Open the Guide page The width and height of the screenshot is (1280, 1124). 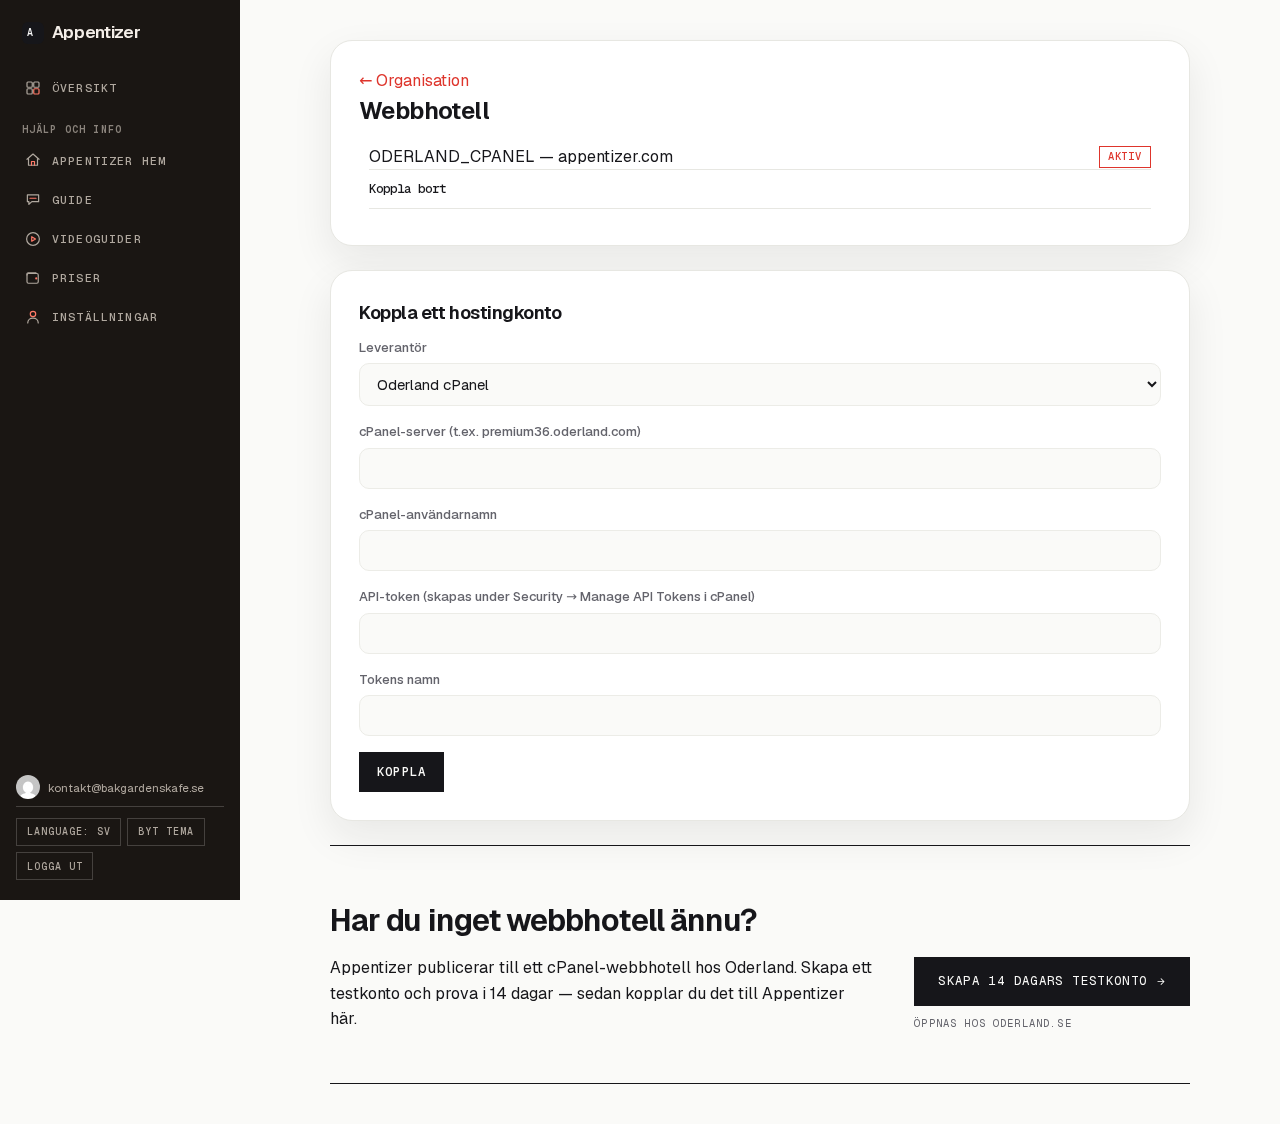[x=120, y=199]
